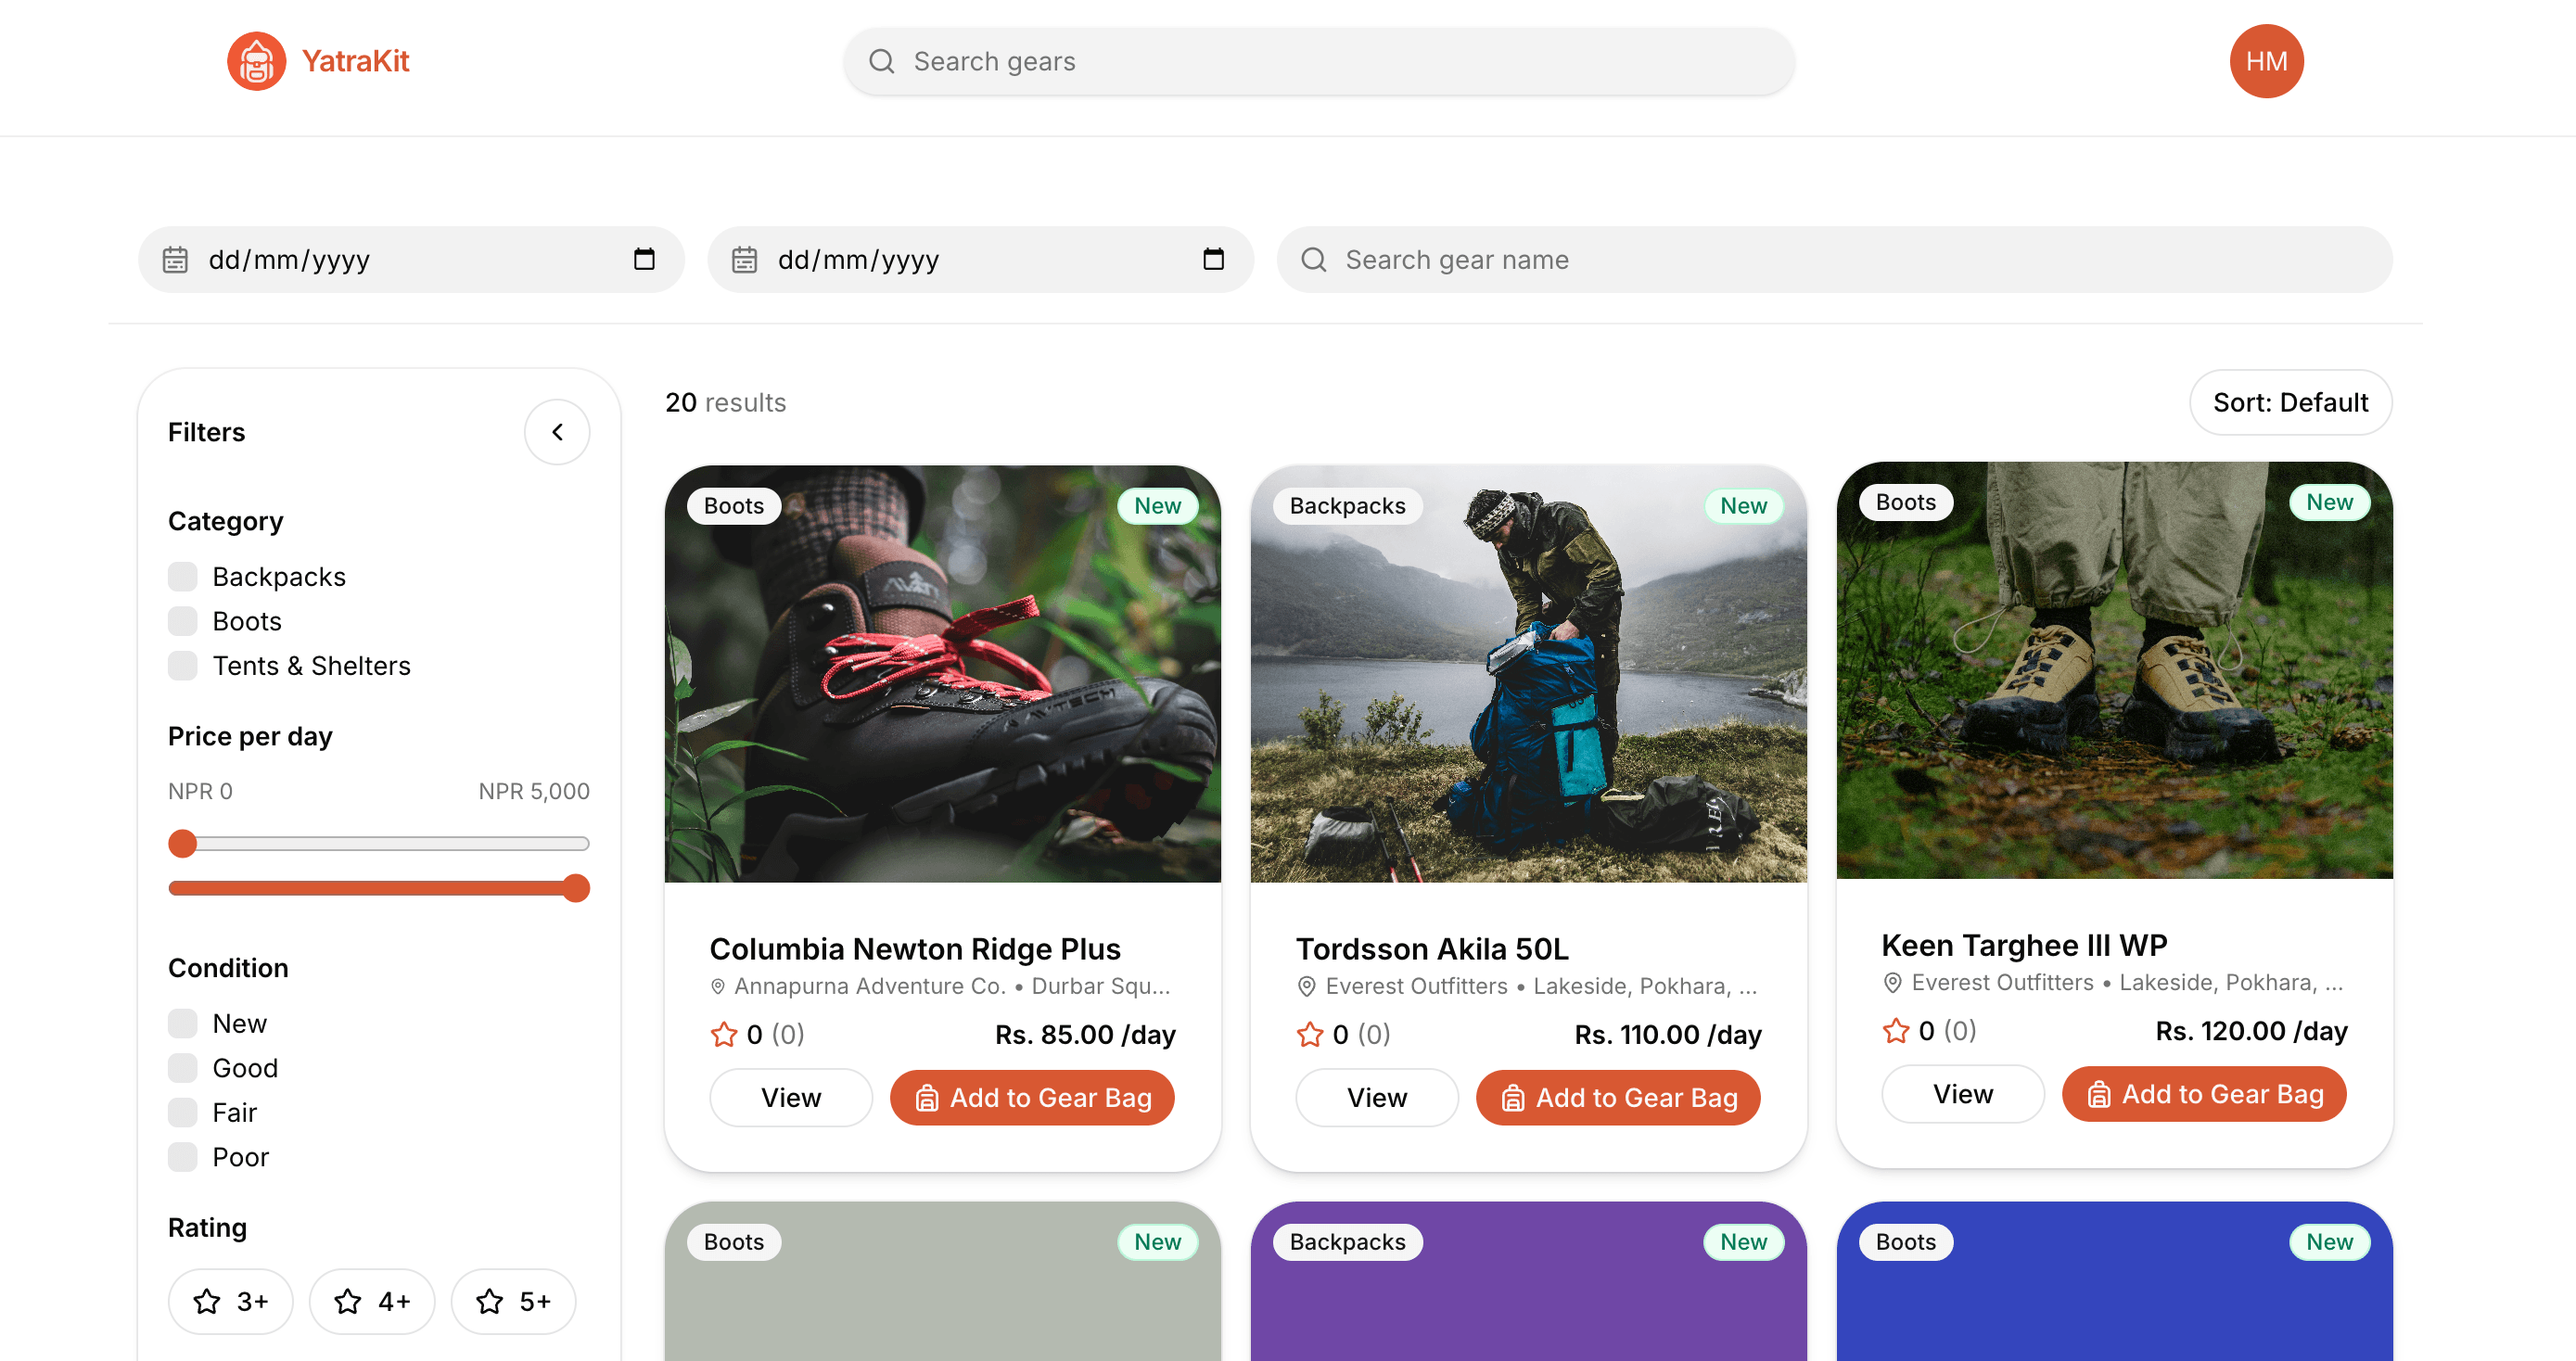2576x1361 pixels.
Task: Select the 4+ star rating filter
Action: 371,1301
